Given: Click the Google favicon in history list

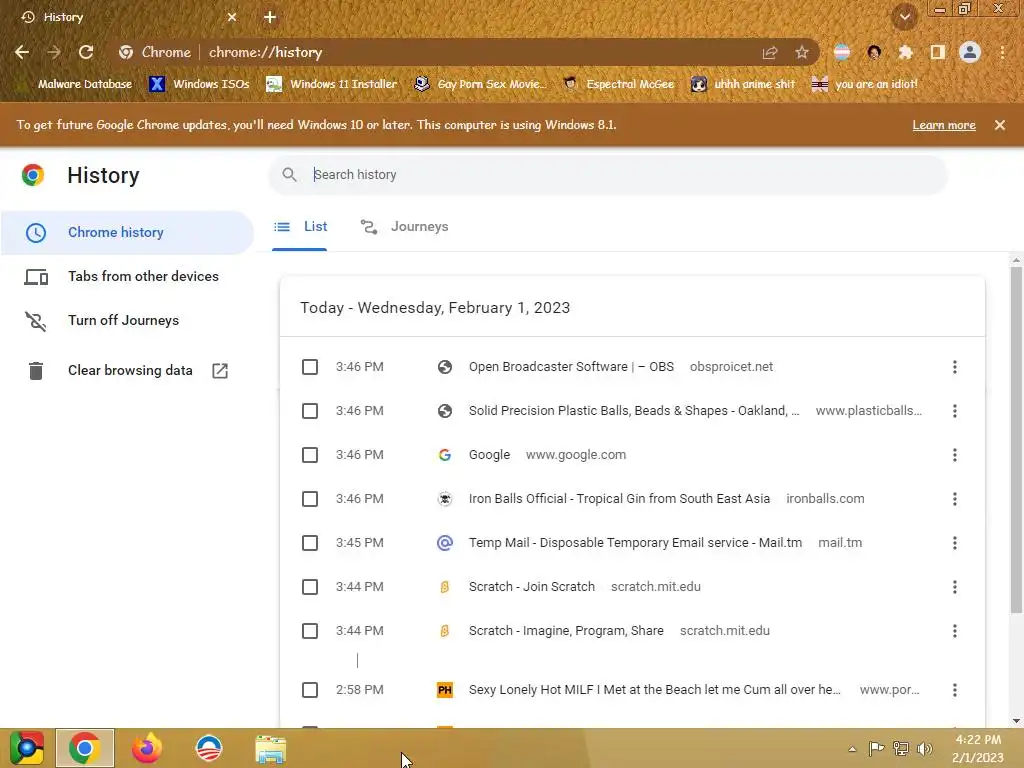Looking at the screenshot, I should (445, 455).
